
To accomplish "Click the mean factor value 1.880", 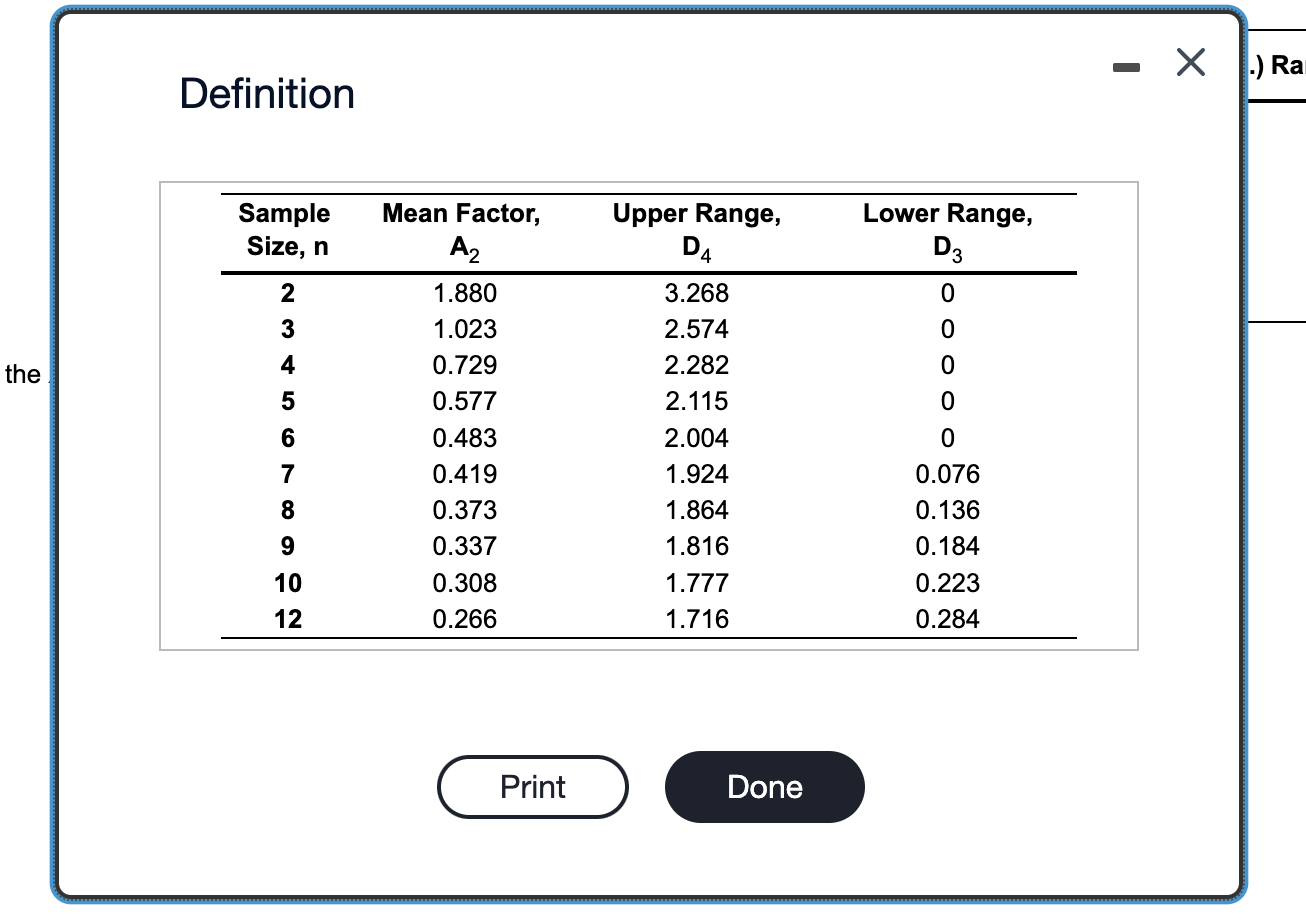I will (461, 293).
